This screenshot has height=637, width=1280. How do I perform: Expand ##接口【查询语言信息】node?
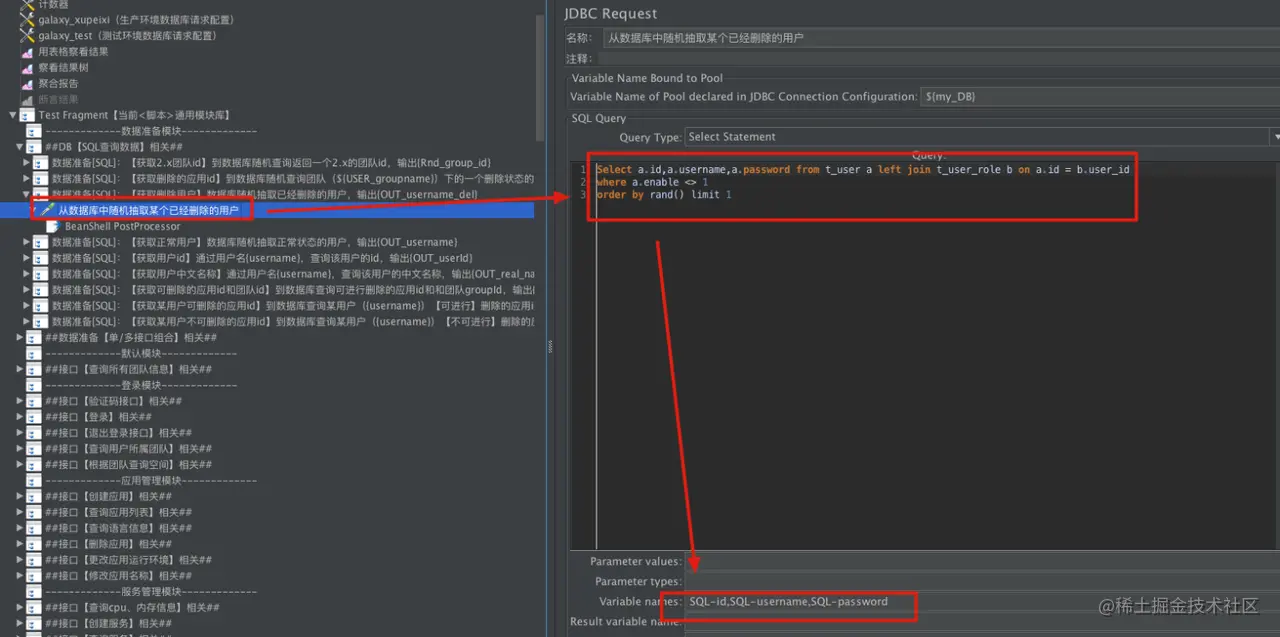(20, 528)
